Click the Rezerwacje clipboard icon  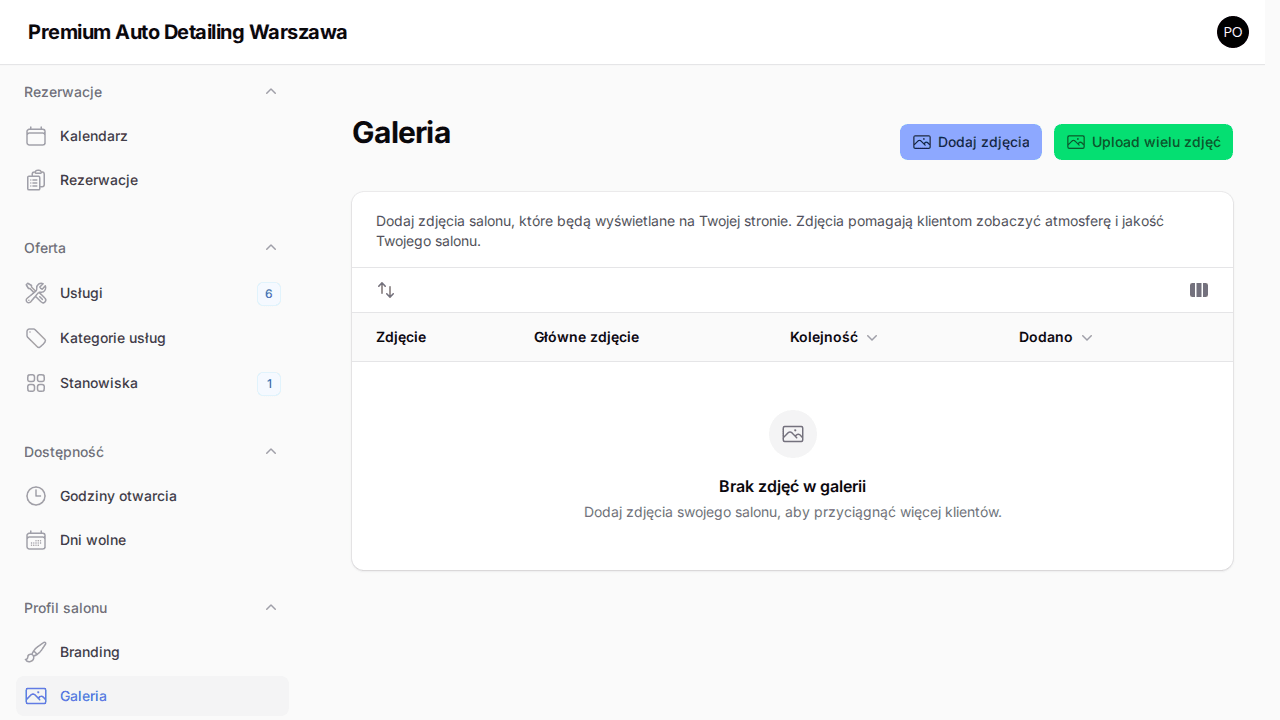(36, 180)
